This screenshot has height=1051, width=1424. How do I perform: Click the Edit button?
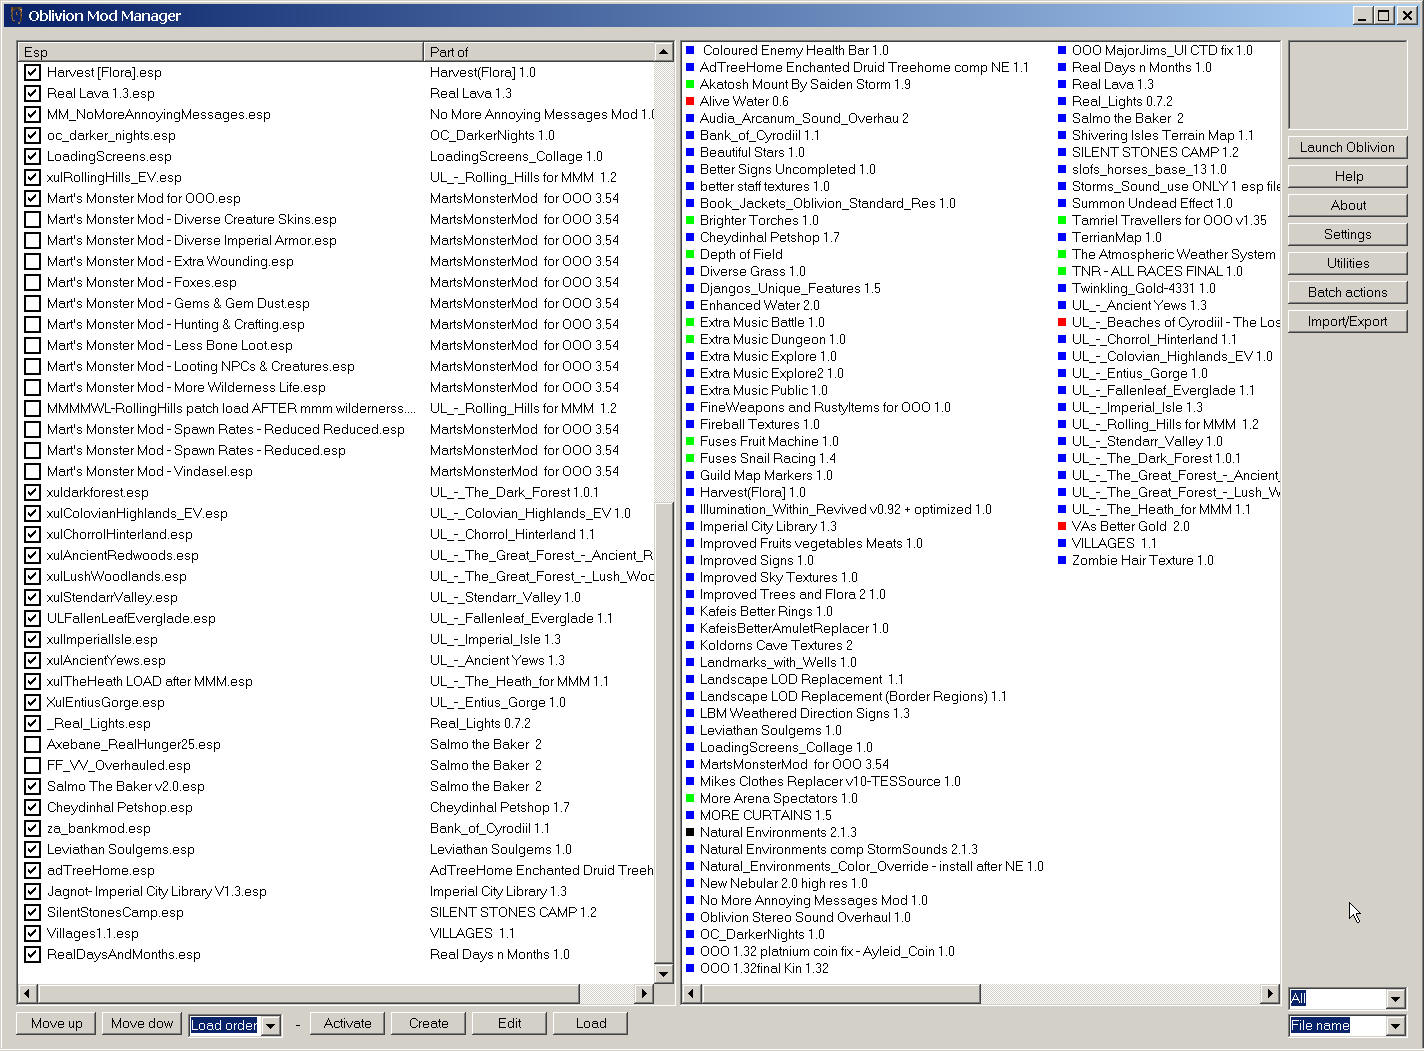(509, 1023)
